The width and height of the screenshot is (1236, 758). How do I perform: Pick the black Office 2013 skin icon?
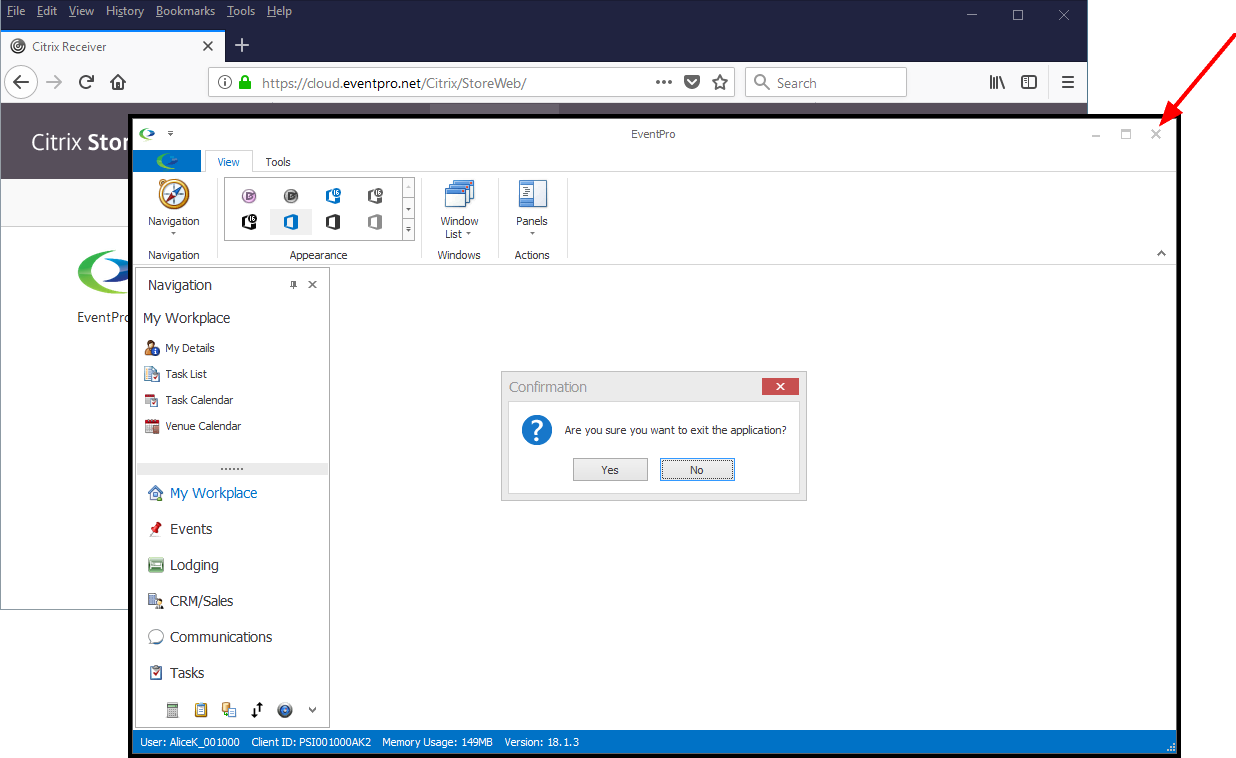click(x=333, y=222)
